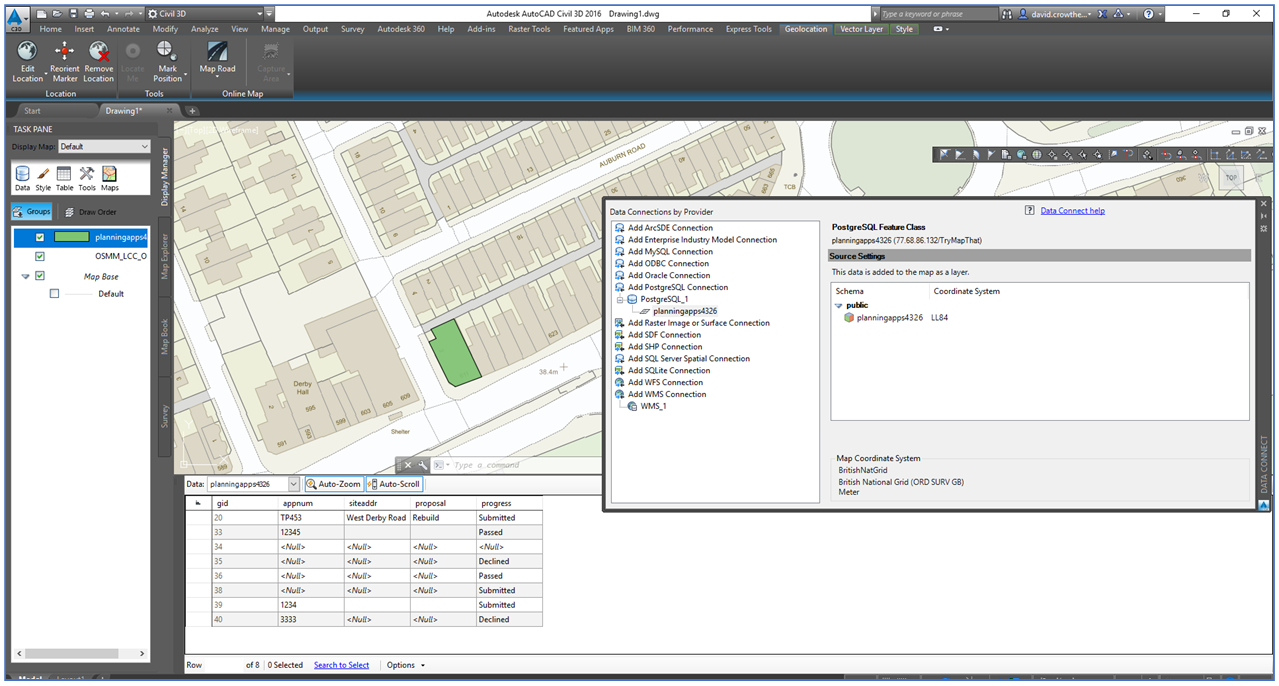This screenshot has width=1279, height=686.
Task: Toggle the Default layer checkbox
Action: coord(54,294)
